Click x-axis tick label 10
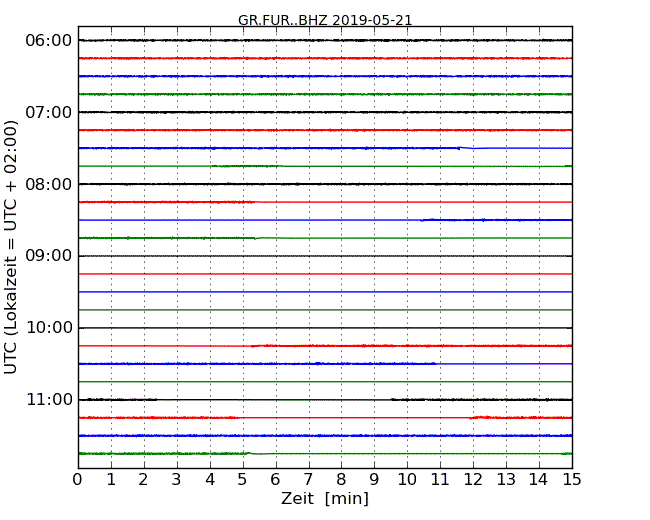The width and height of the screenshot is (650, 520). pos(407,479)
